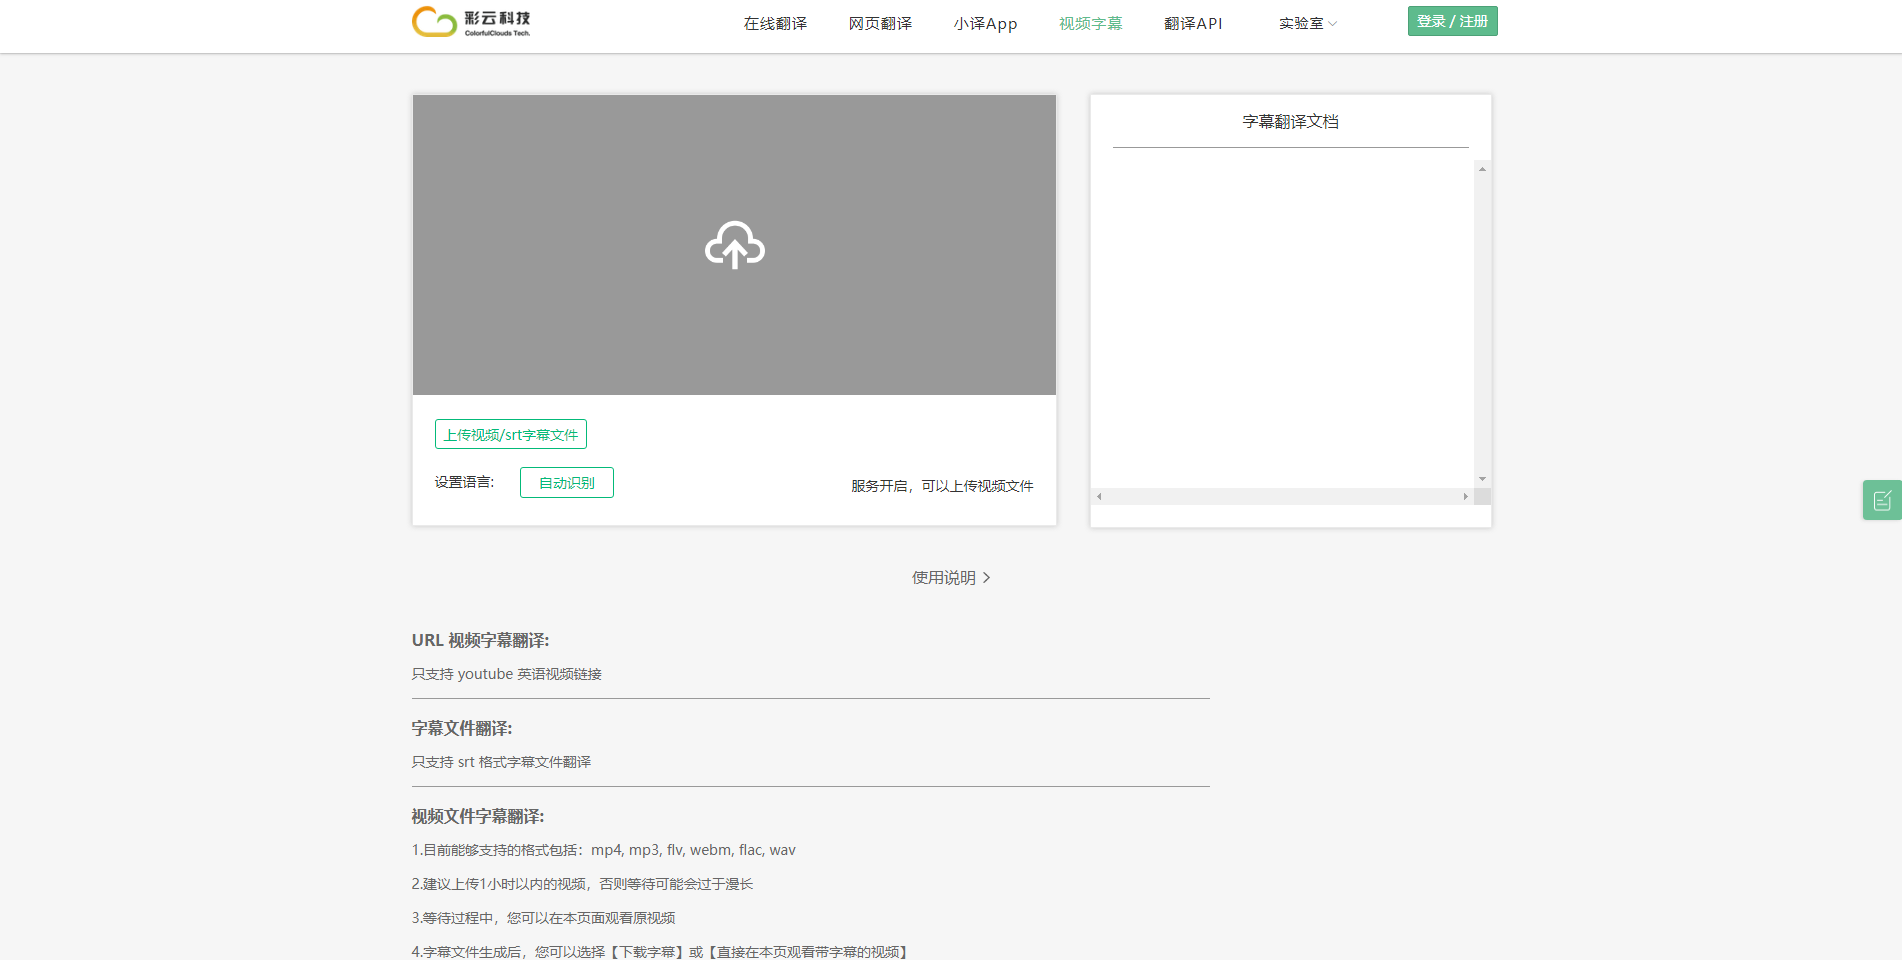
Task: Select the 视频字幕 navigation item
Action: click(x=1090, y=23)
